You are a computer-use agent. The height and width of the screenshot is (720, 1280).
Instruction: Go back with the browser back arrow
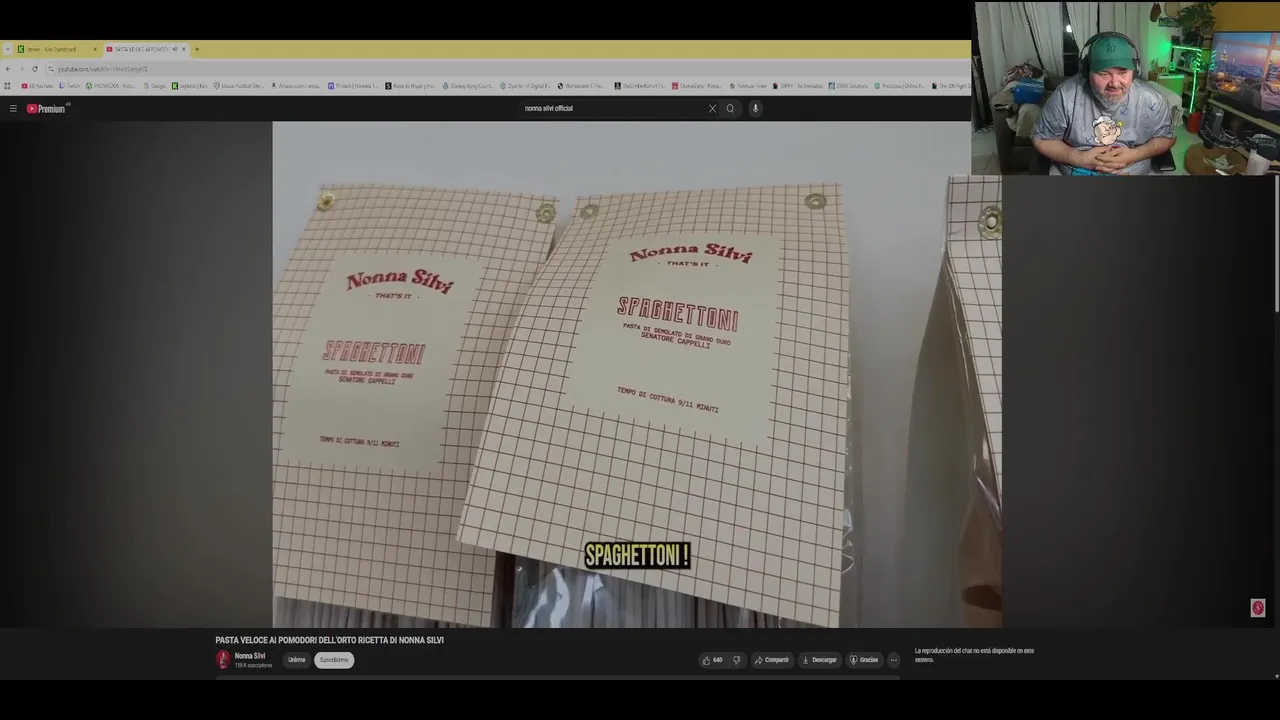pyautogui.click(x=8, y=69)
